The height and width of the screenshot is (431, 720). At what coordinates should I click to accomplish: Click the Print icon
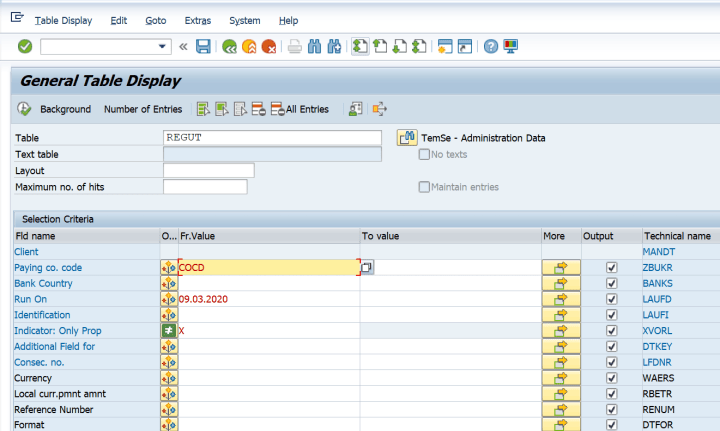[x=294, y=46]
